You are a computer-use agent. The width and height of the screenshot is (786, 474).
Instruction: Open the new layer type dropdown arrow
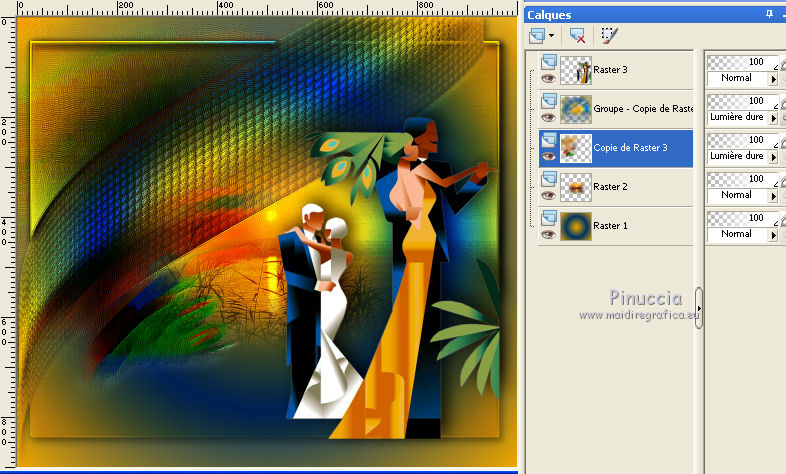(551, 36)
